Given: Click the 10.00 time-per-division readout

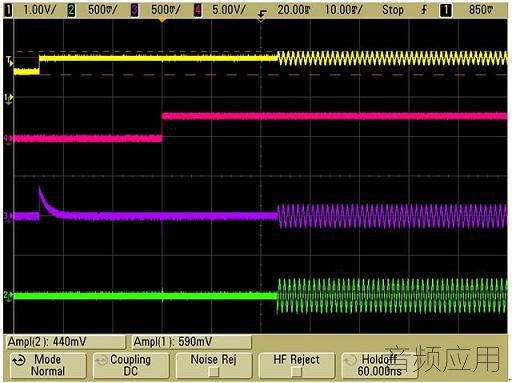Looking at the screenshot, I should click(x=343, y=10).
